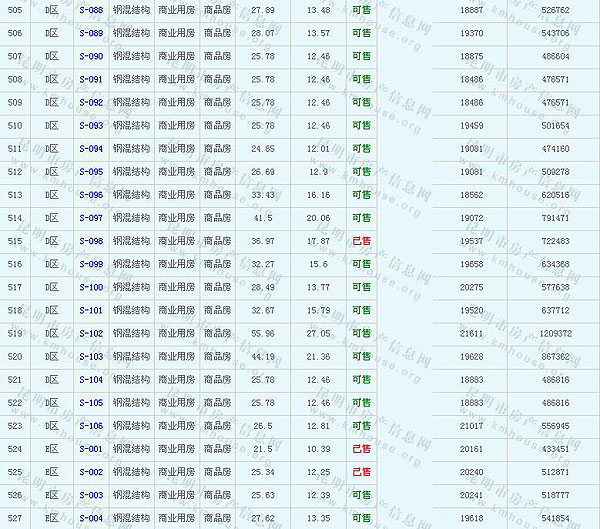Click 已售 status in row 515
Screen dimensions: 600x529
[x=361, y=241]
